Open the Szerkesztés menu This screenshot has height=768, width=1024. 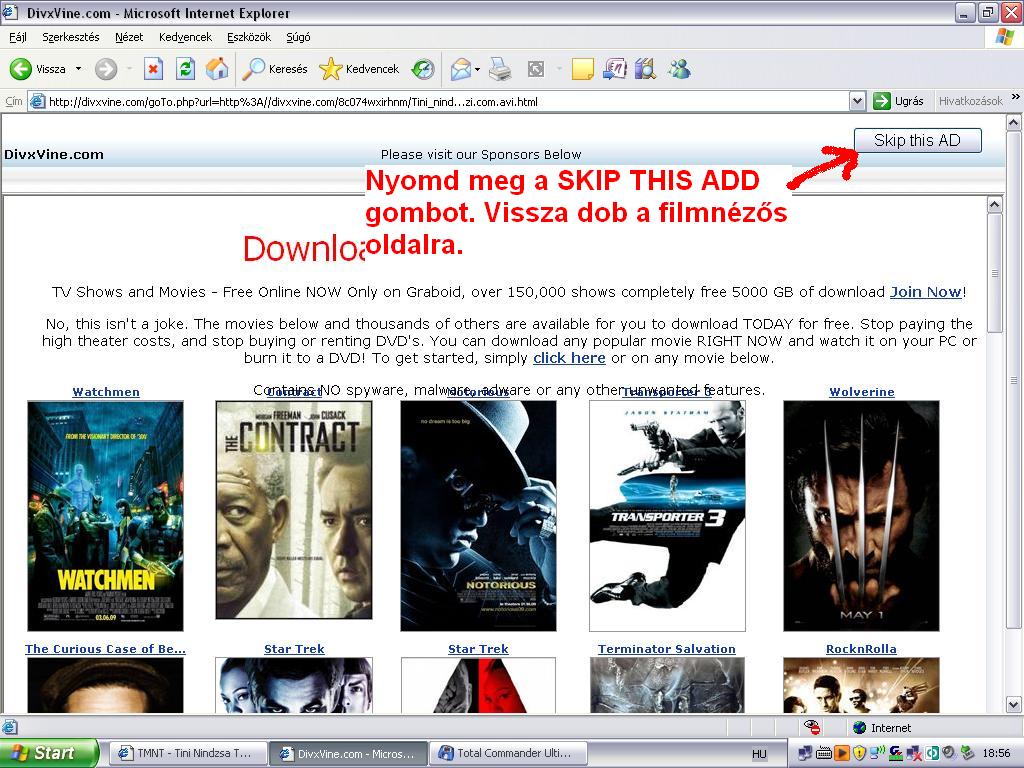point(70,37)
